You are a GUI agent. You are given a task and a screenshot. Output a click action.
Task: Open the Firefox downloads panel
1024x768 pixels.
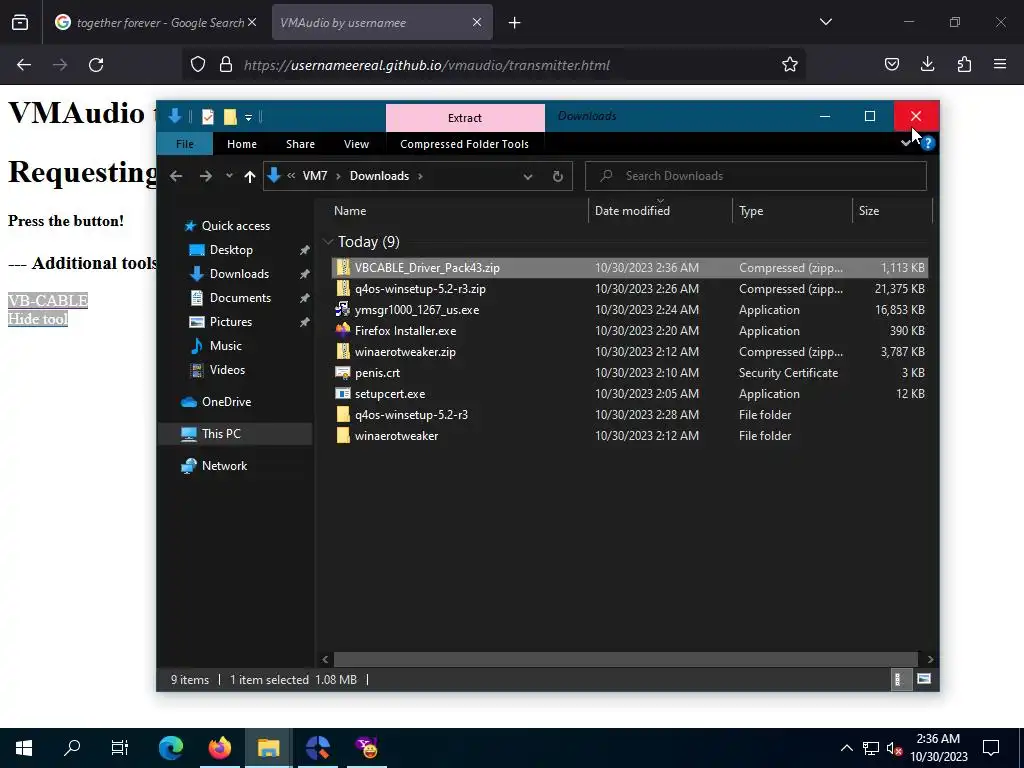point(927,64)
